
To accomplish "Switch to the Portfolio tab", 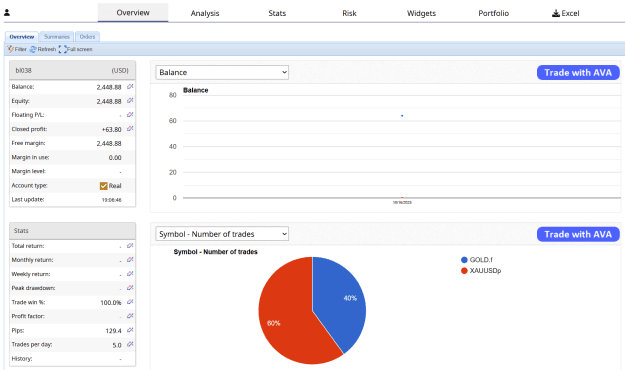I will pyautogui.click(x=493, y=13).
